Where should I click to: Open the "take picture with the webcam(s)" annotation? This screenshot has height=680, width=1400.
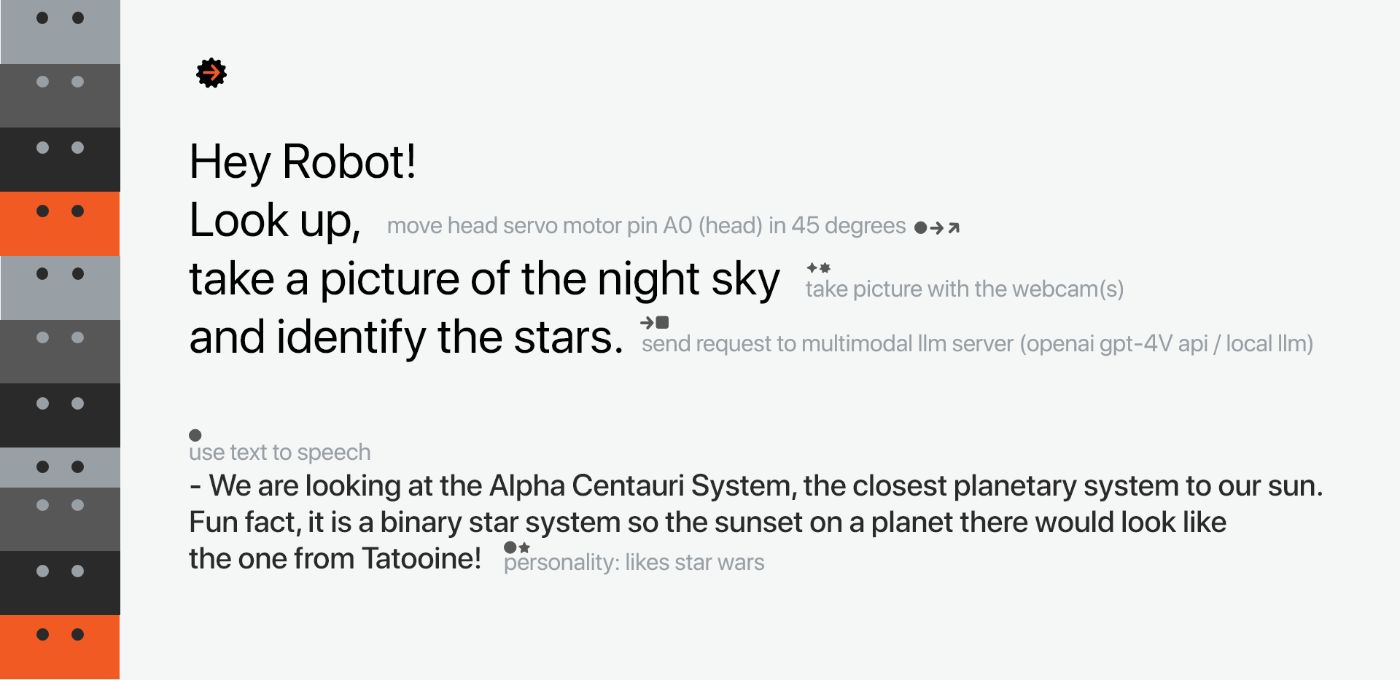(964, 290)
